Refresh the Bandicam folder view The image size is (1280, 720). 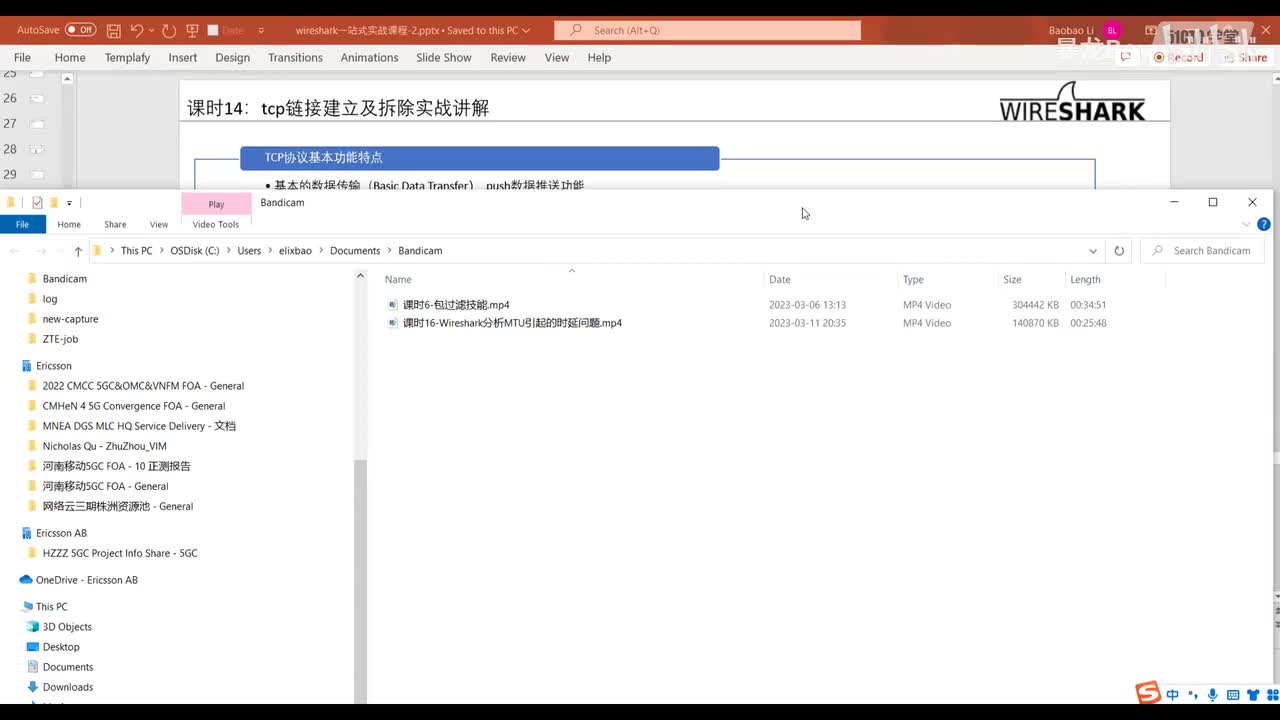tap(1119, 251)
